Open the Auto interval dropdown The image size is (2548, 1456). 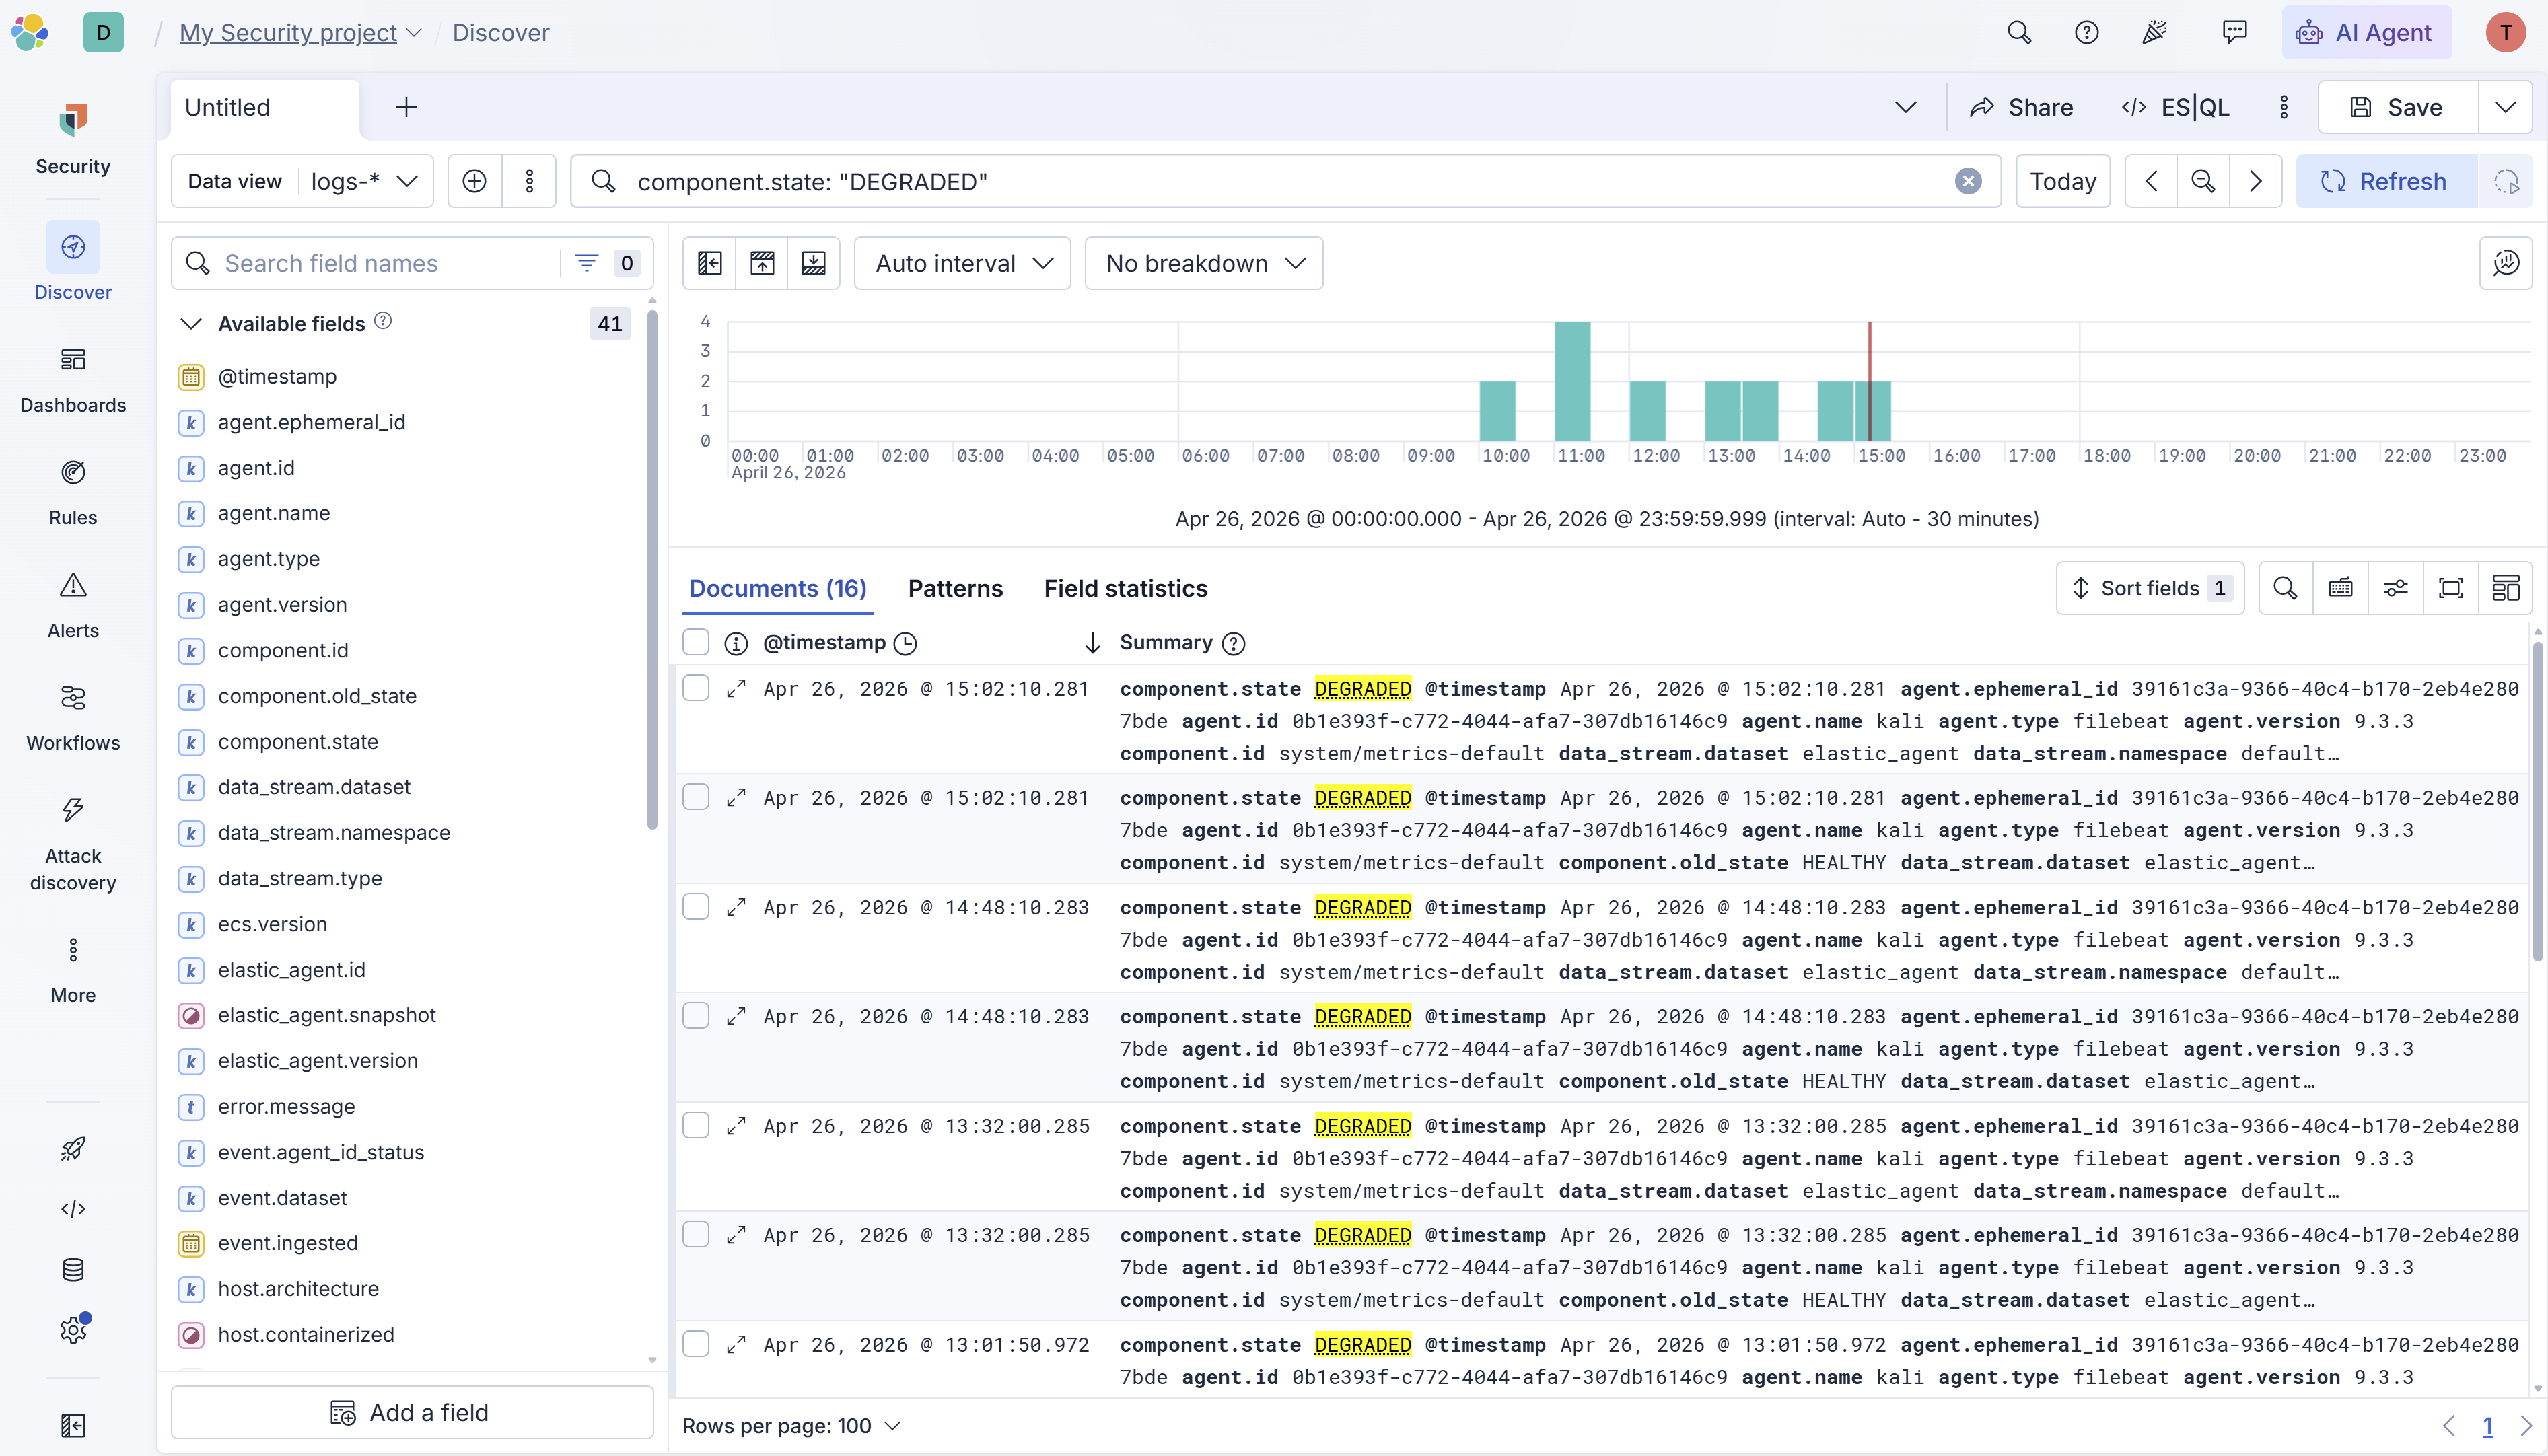[x=962, y=263]
